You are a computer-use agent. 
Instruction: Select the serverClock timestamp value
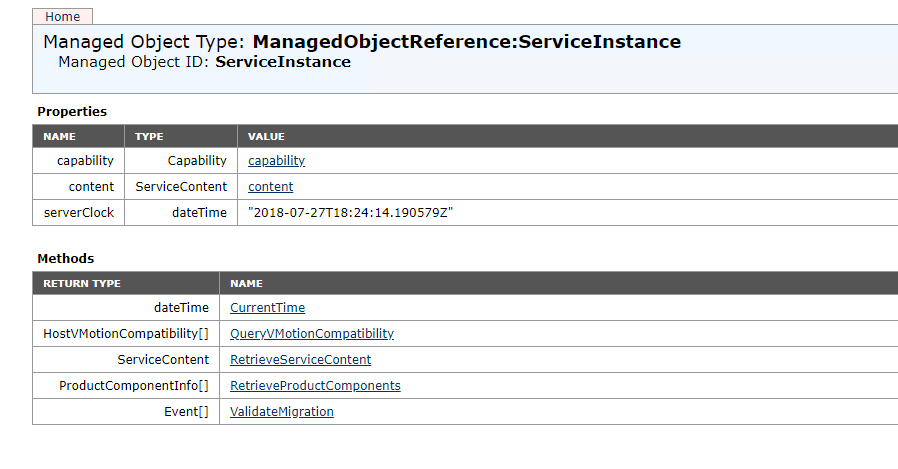[x=350, y=212]
